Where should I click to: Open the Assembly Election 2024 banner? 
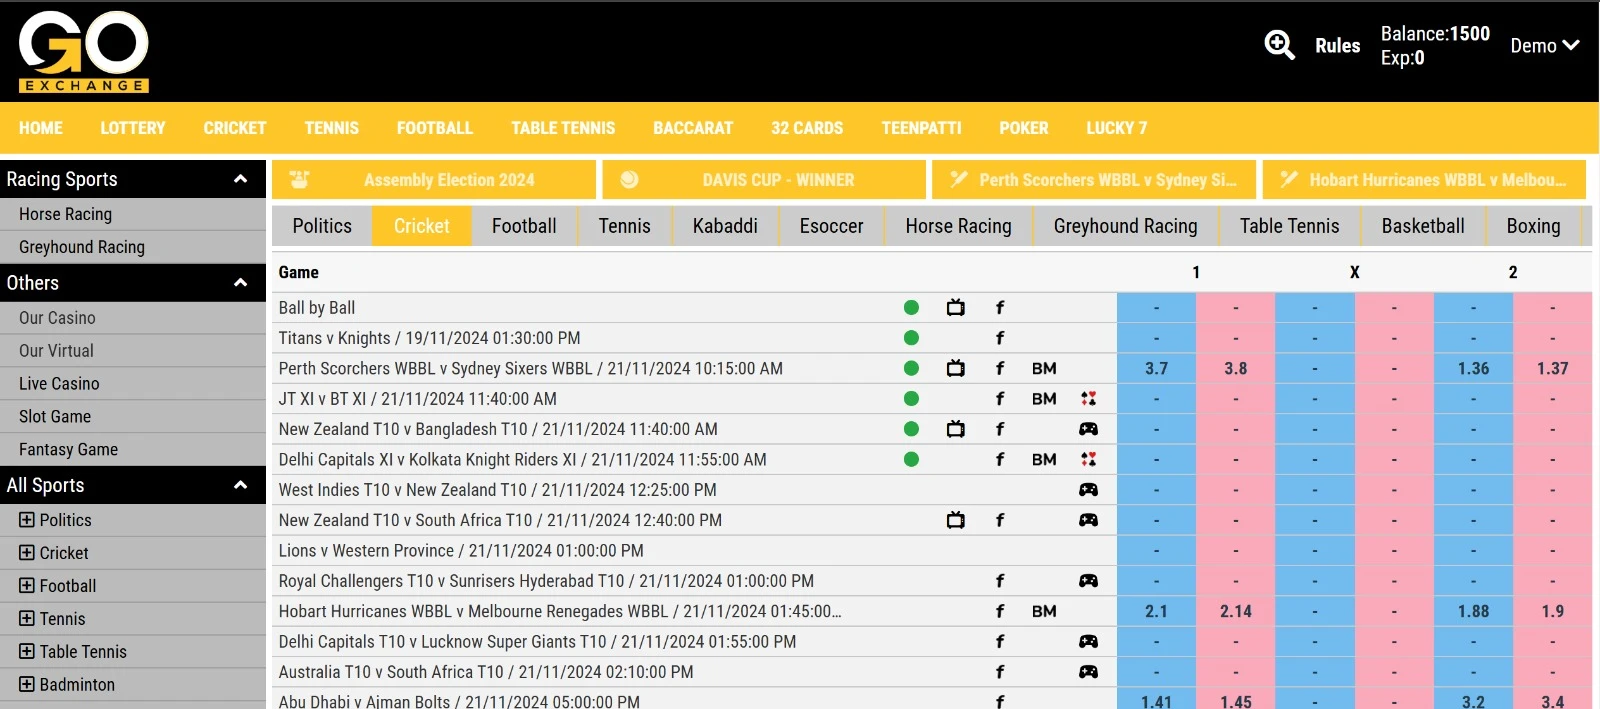(x=434, y=180)
